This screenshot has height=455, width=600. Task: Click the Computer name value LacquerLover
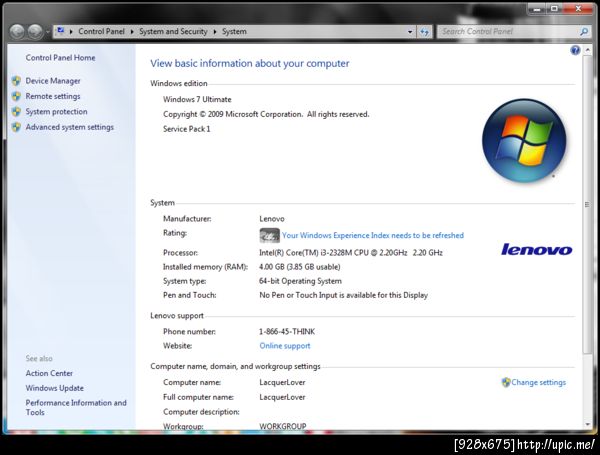[282, 382]
